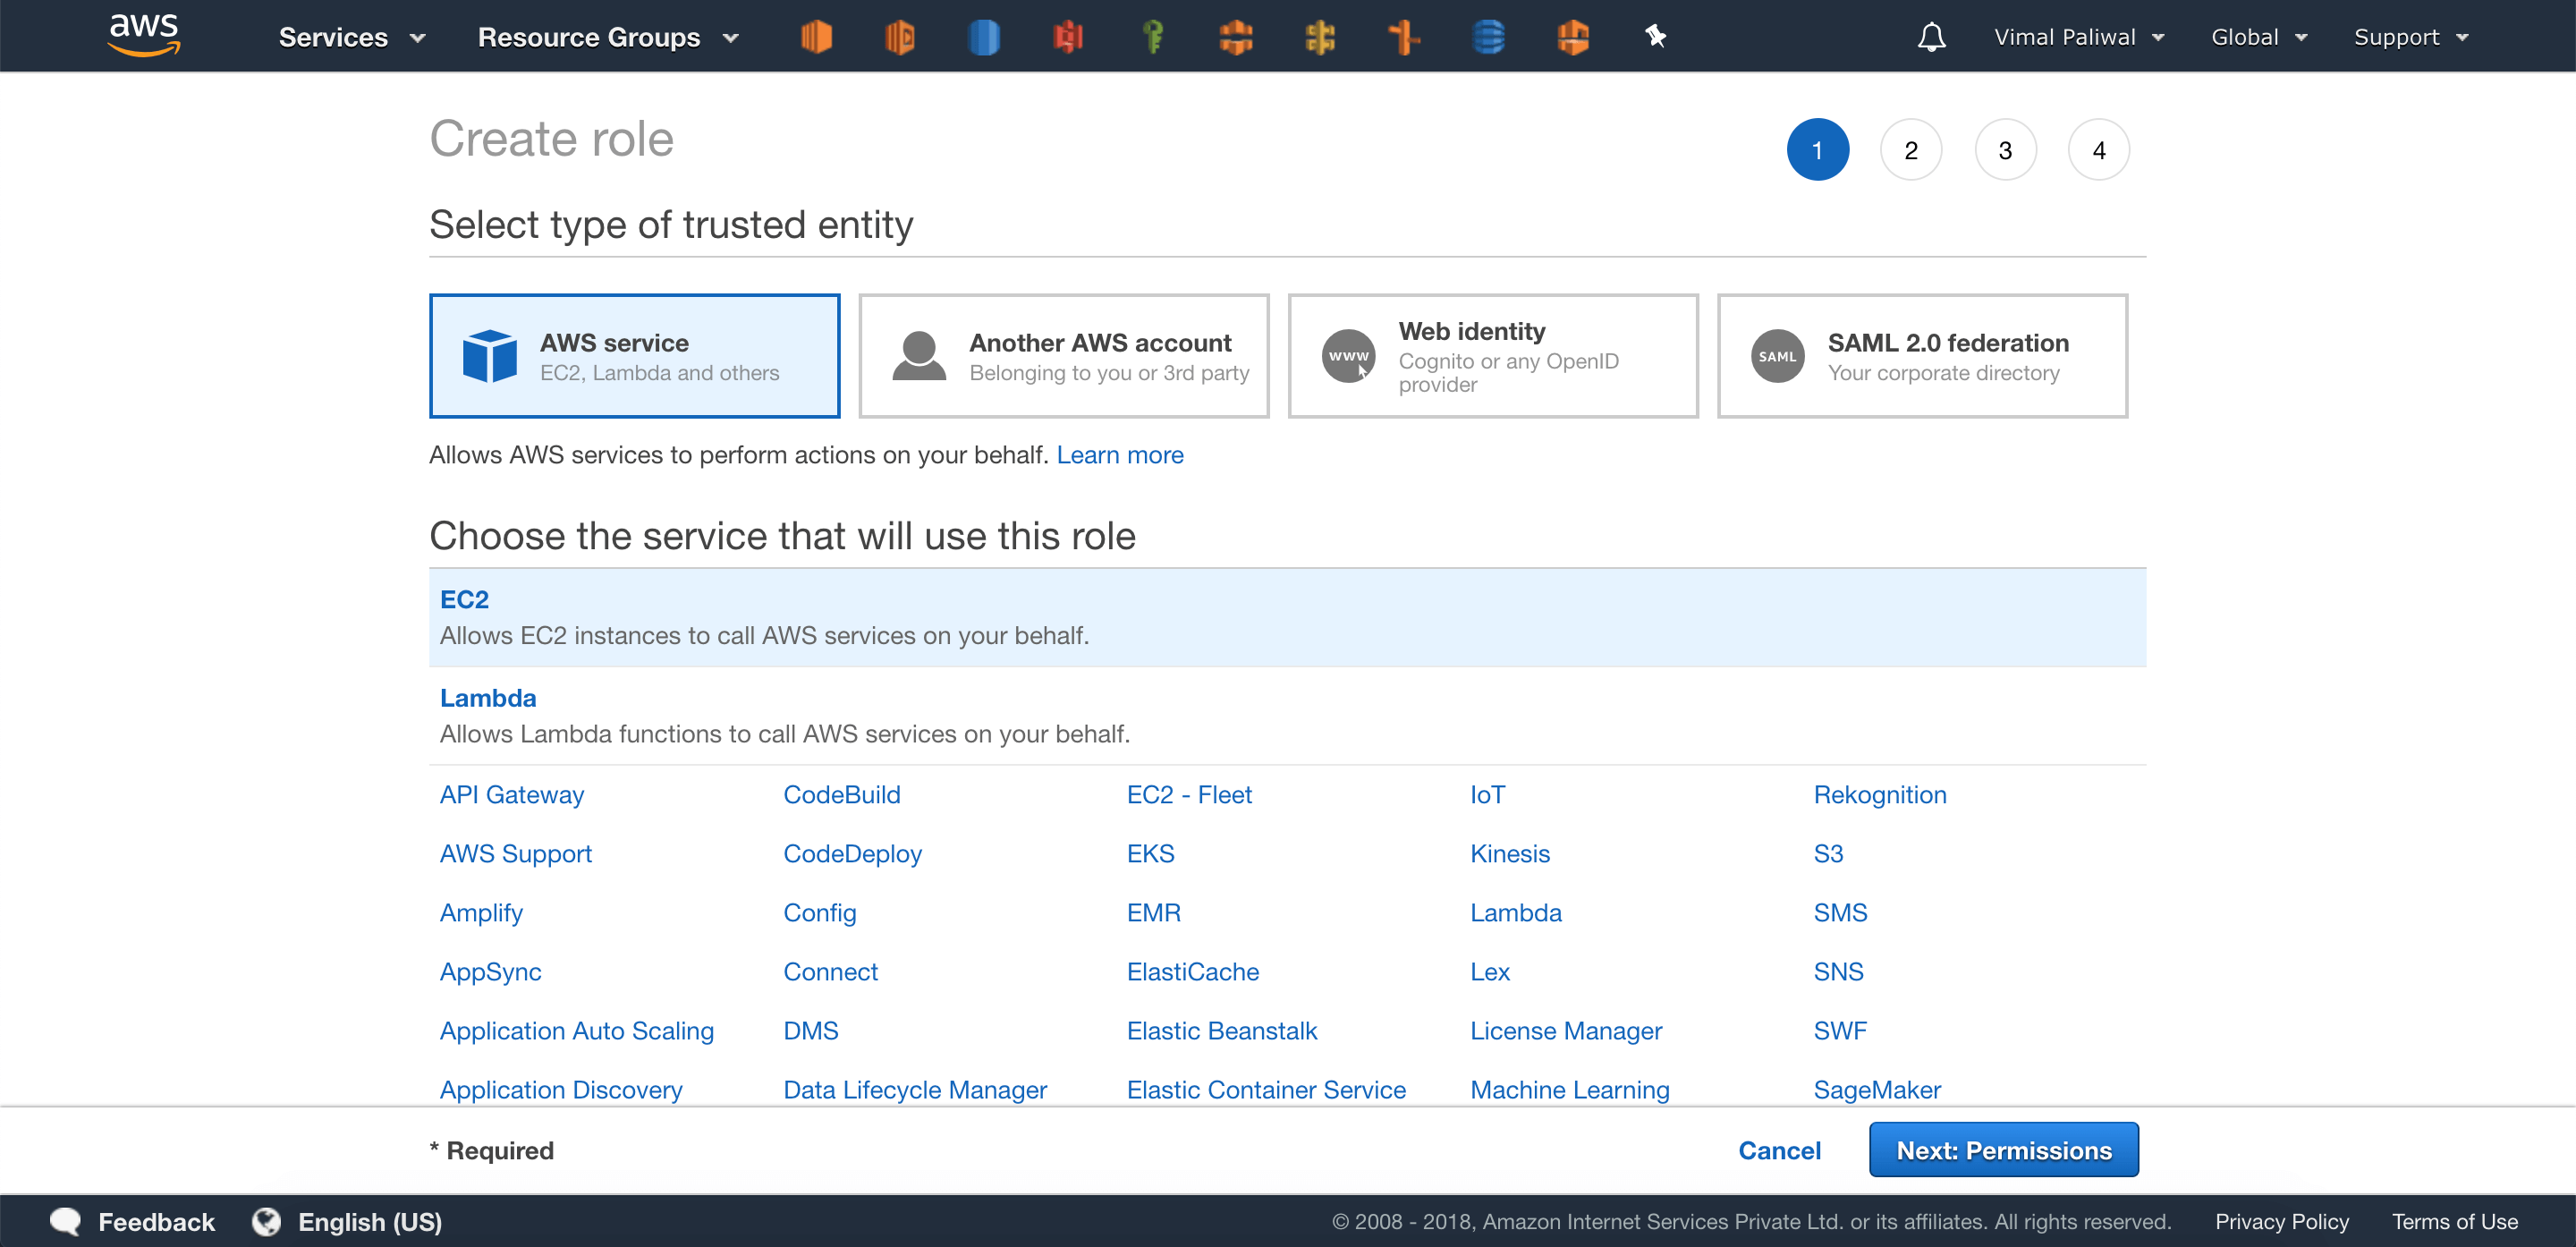The width and height of the screenshot is (2576, 1247).
Task: Click the Next: Permissions button
Action: (2003, 1149)
